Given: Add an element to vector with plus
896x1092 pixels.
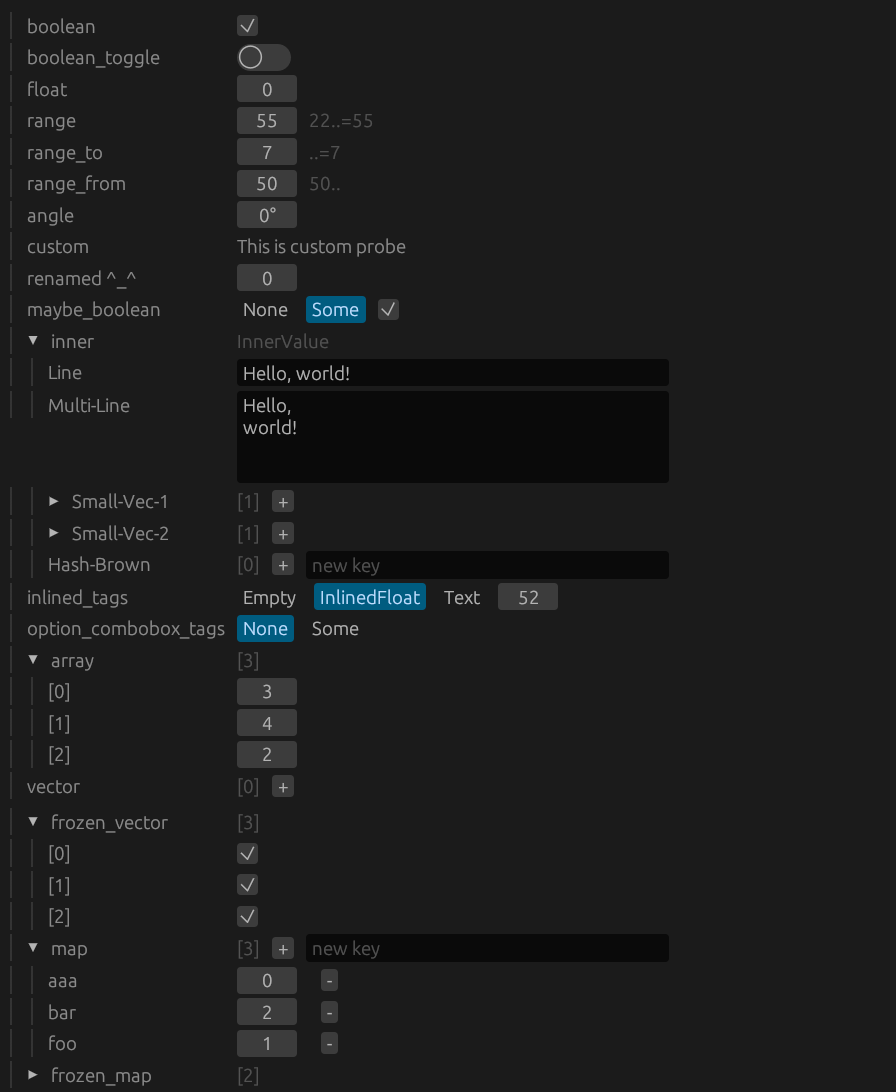Looking at the screenshot, I should click(x=283, y=787).
